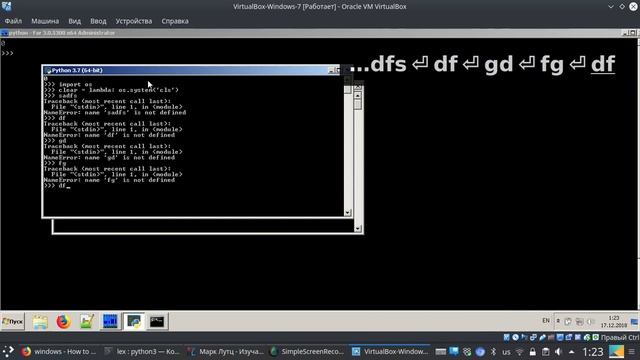Open the Вид menu

click(x=74, y=21)
